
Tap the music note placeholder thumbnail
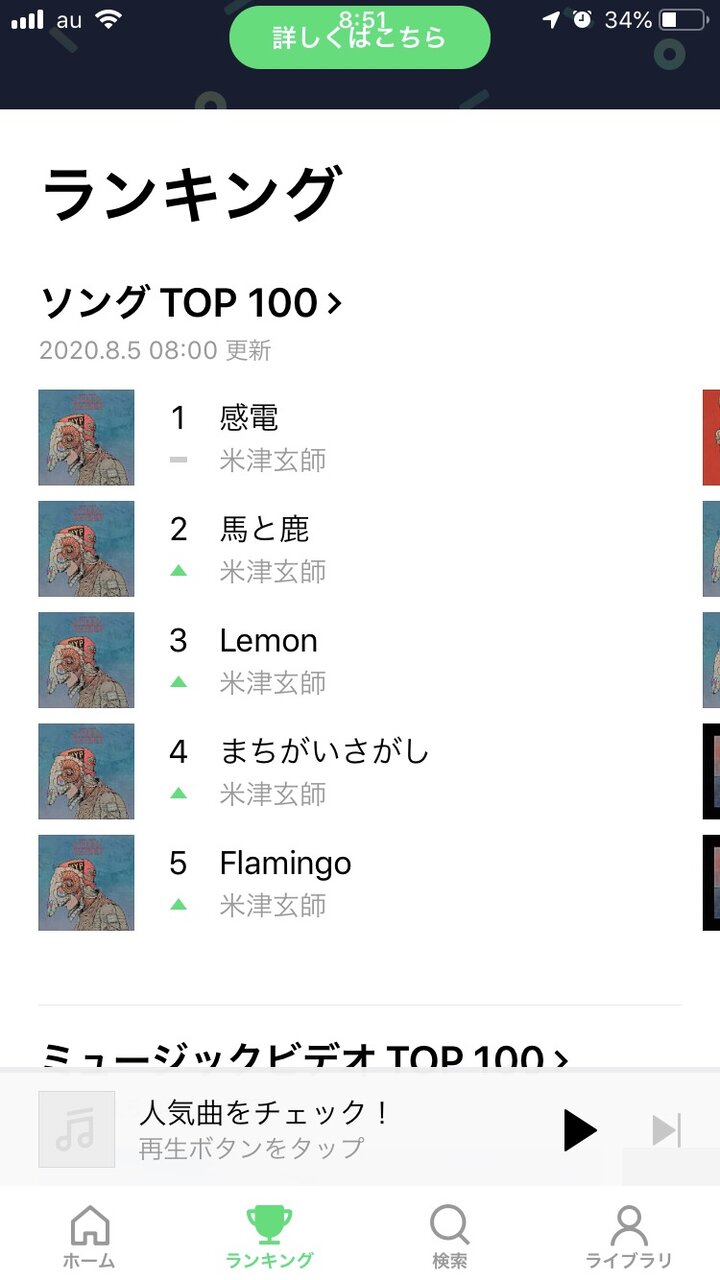[x=77, y=1129]
